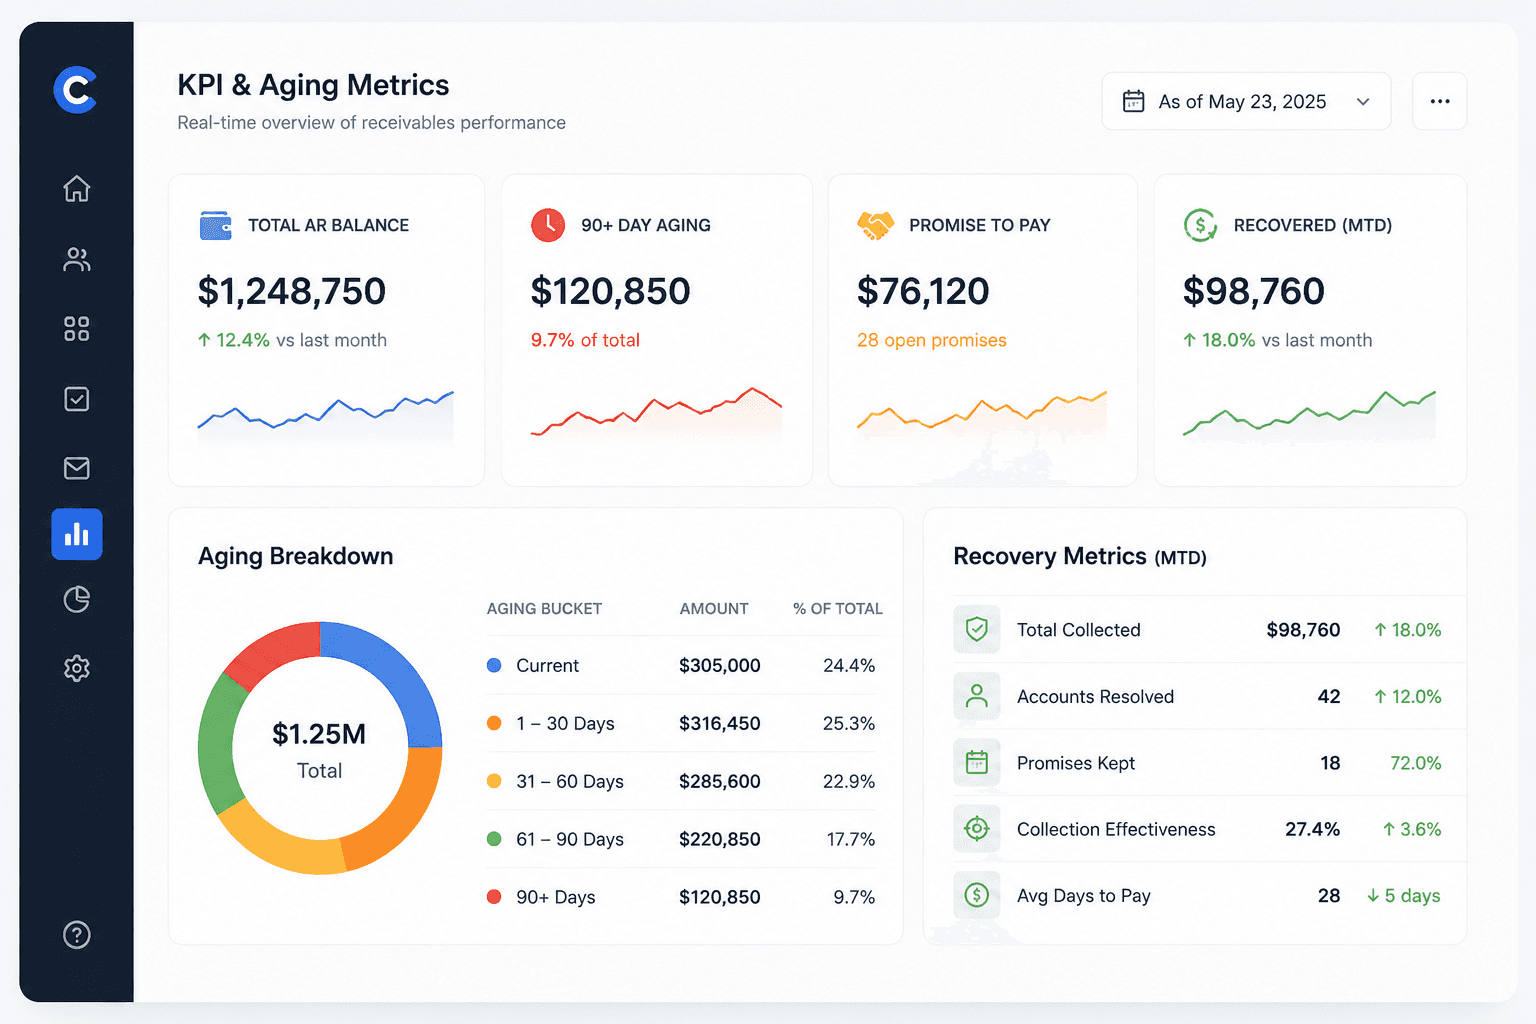This screenshot has width=1536, height=1024.
Task: Click the red sparkline in 90+ Day Aging
Action: point(656,412)
